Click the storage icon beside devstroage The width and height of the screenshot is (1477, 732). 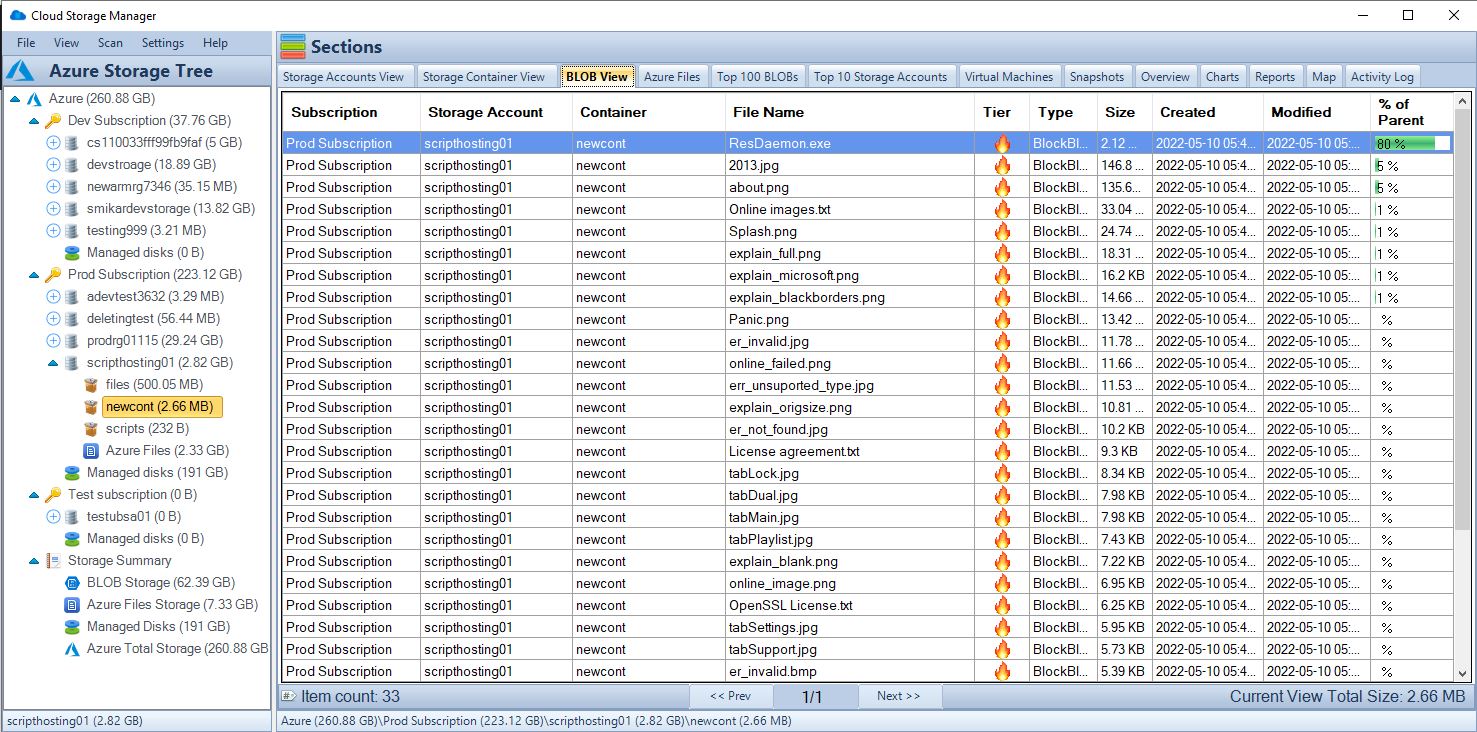(x=72, y=165)
